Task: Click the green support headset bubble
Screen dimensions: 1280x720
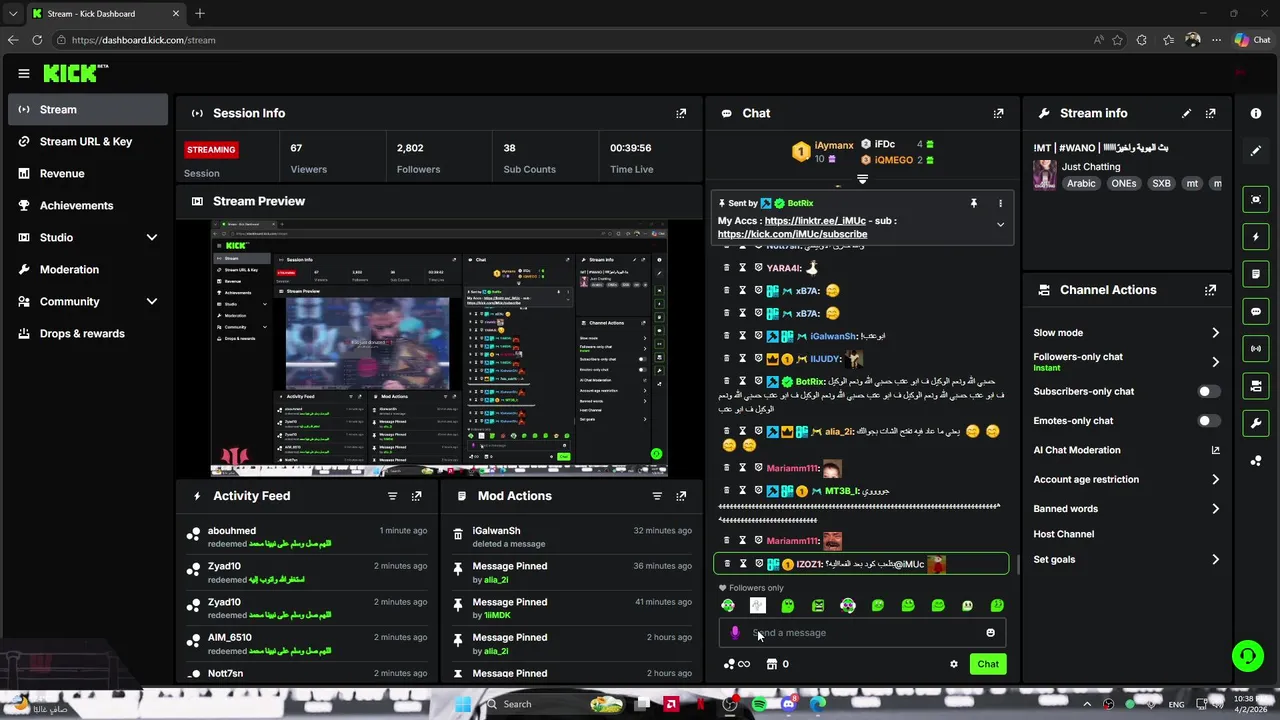Action: point(1247,656)
